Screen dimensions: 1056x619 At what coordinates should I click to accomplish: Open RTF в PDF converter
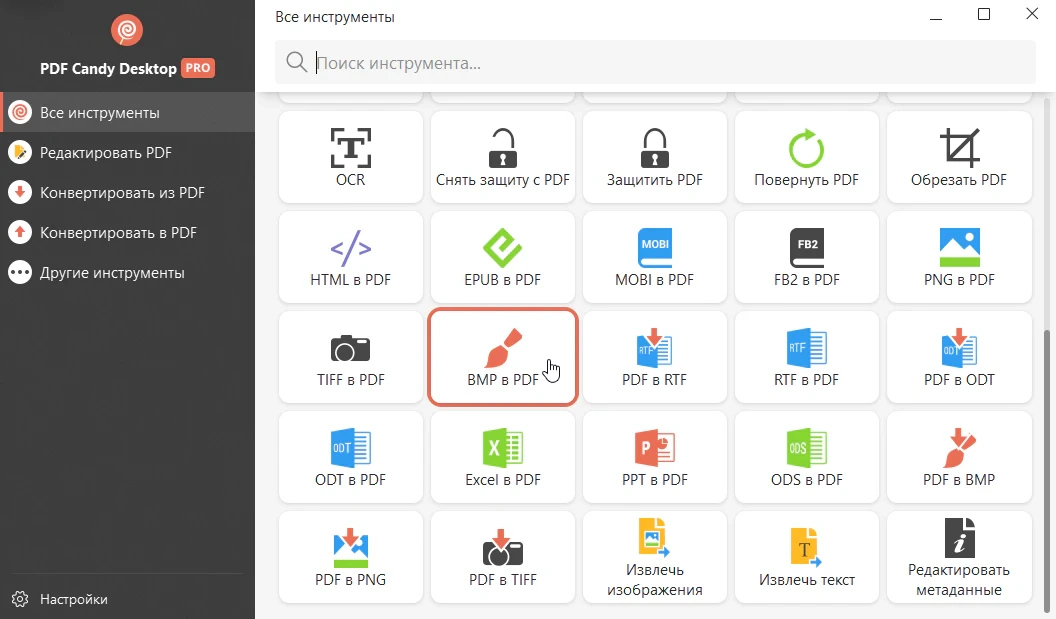[807, 357]
